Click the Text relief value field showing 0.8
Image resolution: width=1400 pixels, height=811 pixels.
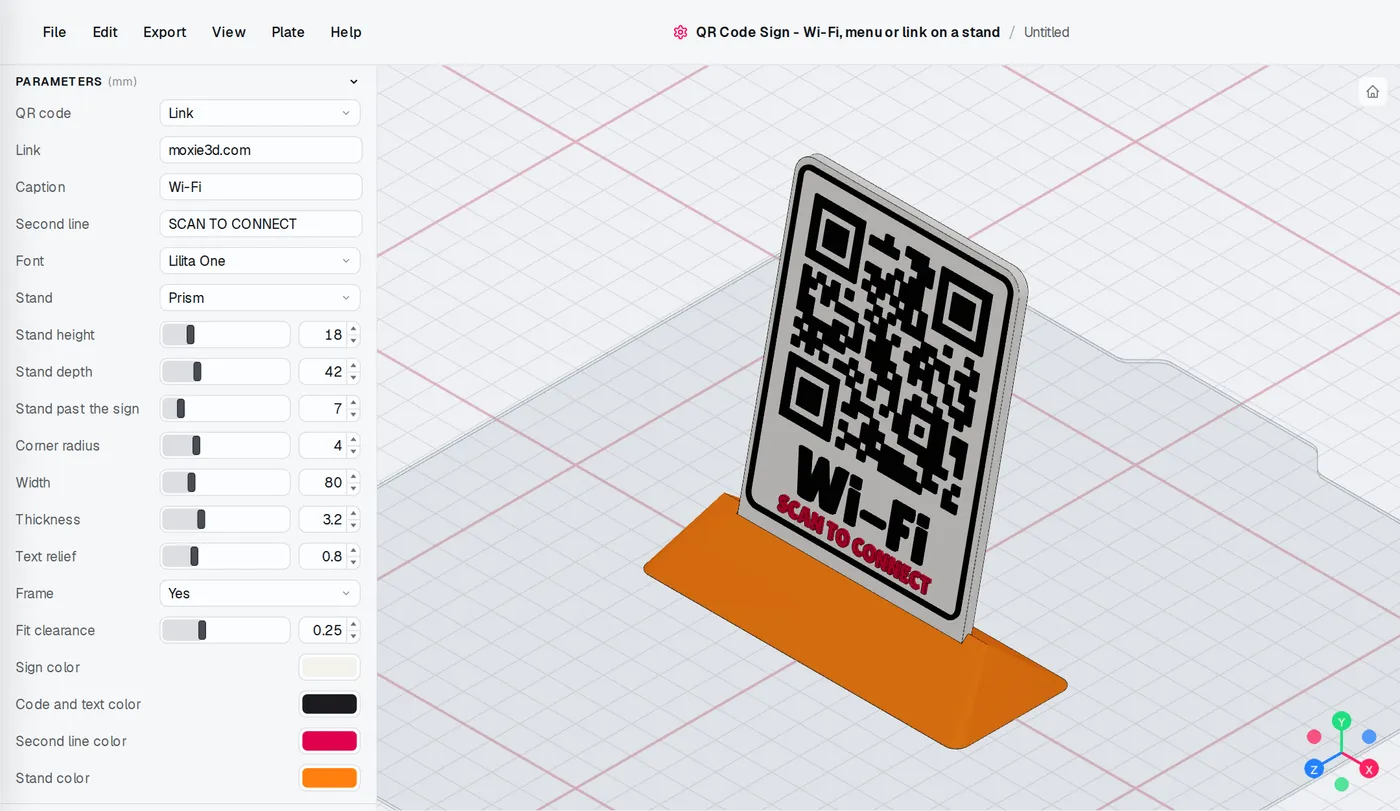click(329, 557)
